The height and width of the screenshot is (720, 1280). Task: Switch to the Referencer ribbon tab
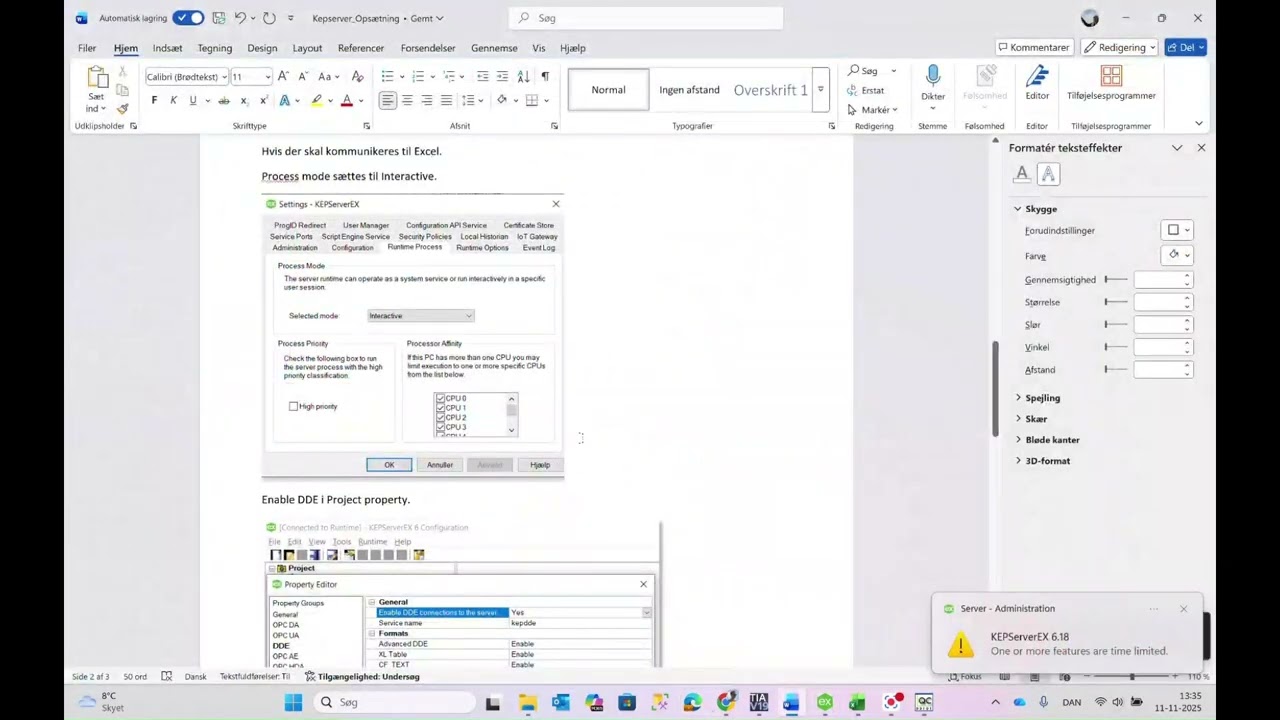coord(361,48)
